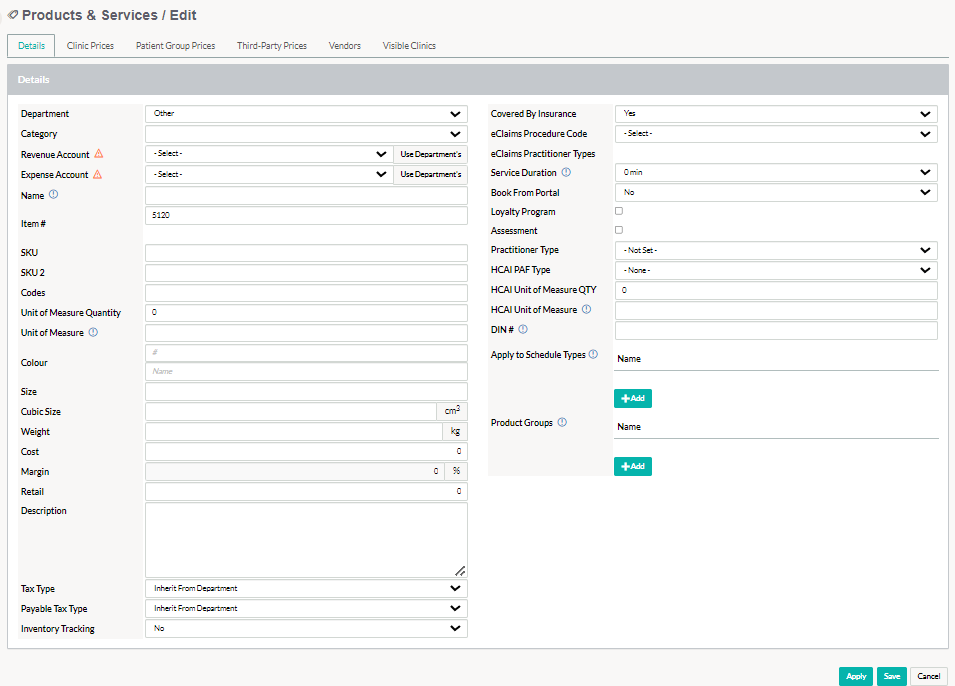Click the Unit of Measure text field
Image resolution: width=955 pixels, height=686 pixels.
click(x=306, y=333)
